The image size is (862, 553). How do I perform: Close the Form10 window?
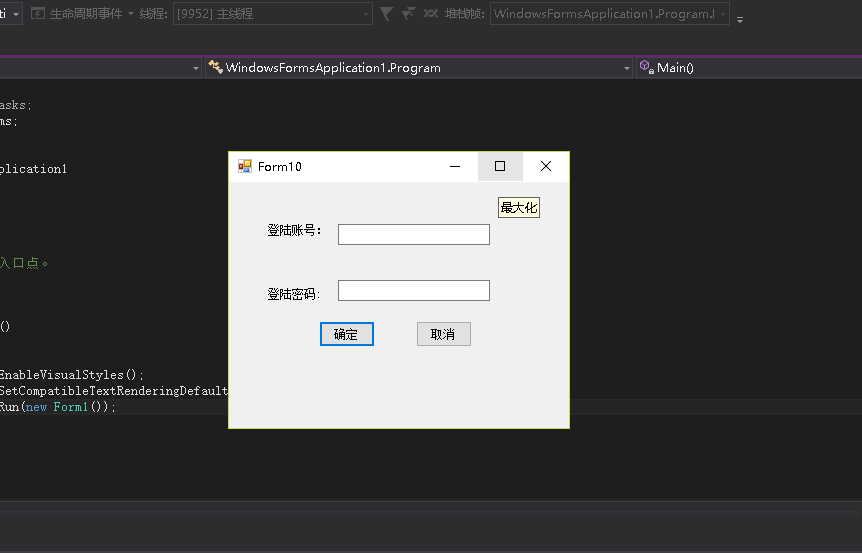click(545, 166)
